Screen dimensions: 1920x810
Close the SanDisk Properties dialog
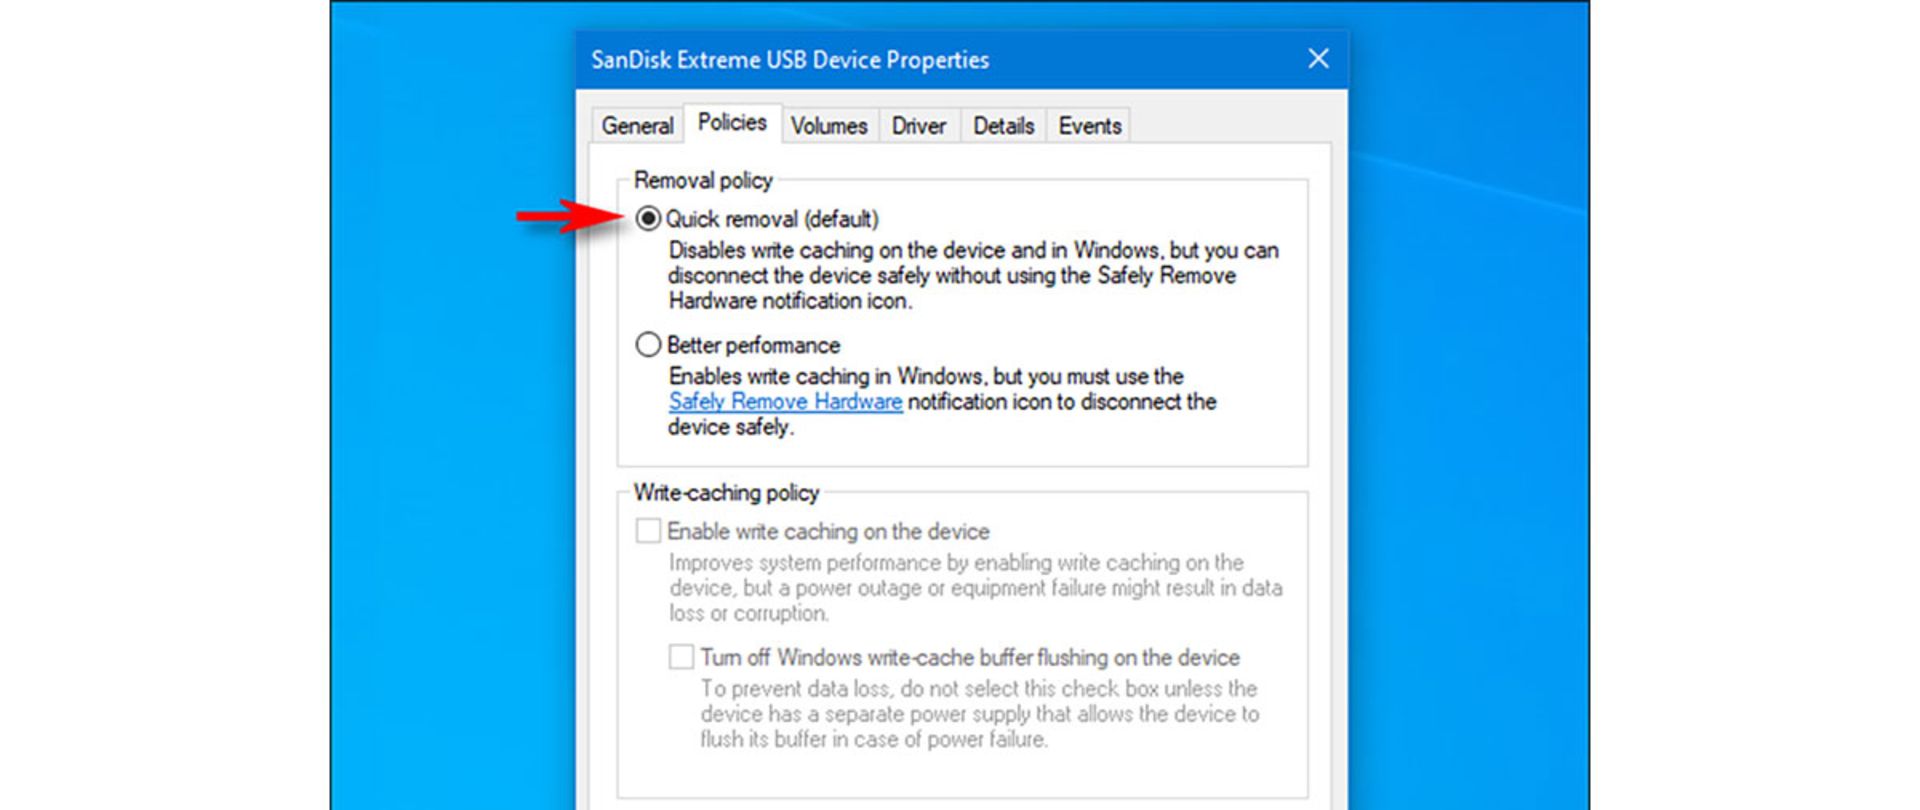coord(1318,59)
